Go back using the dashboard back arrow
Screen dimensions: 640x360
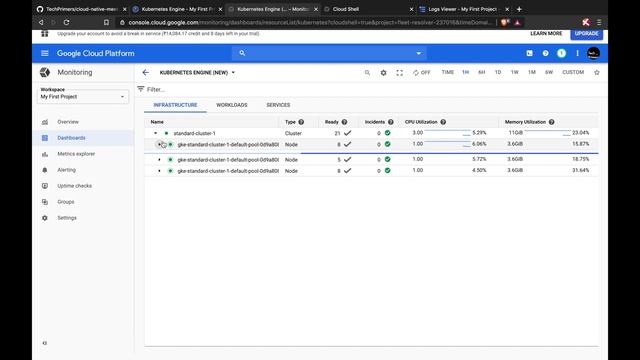(146, 72)
